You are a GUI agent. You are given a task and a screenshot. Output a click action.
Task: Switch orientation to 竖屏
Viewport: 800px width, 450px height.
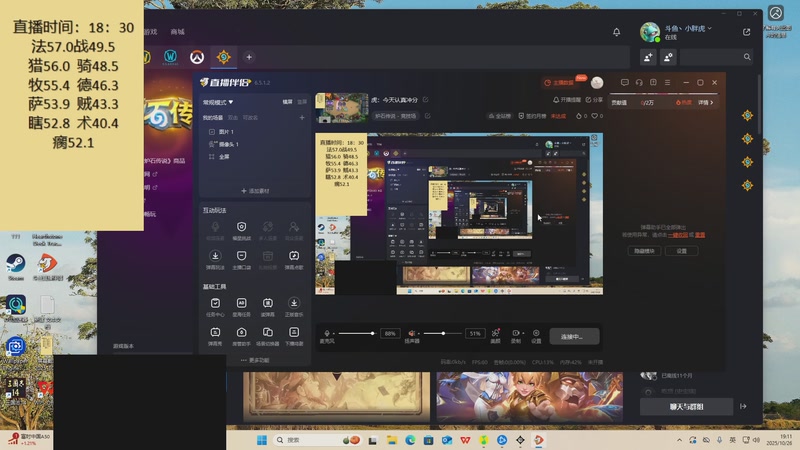[x=302, y=102]
